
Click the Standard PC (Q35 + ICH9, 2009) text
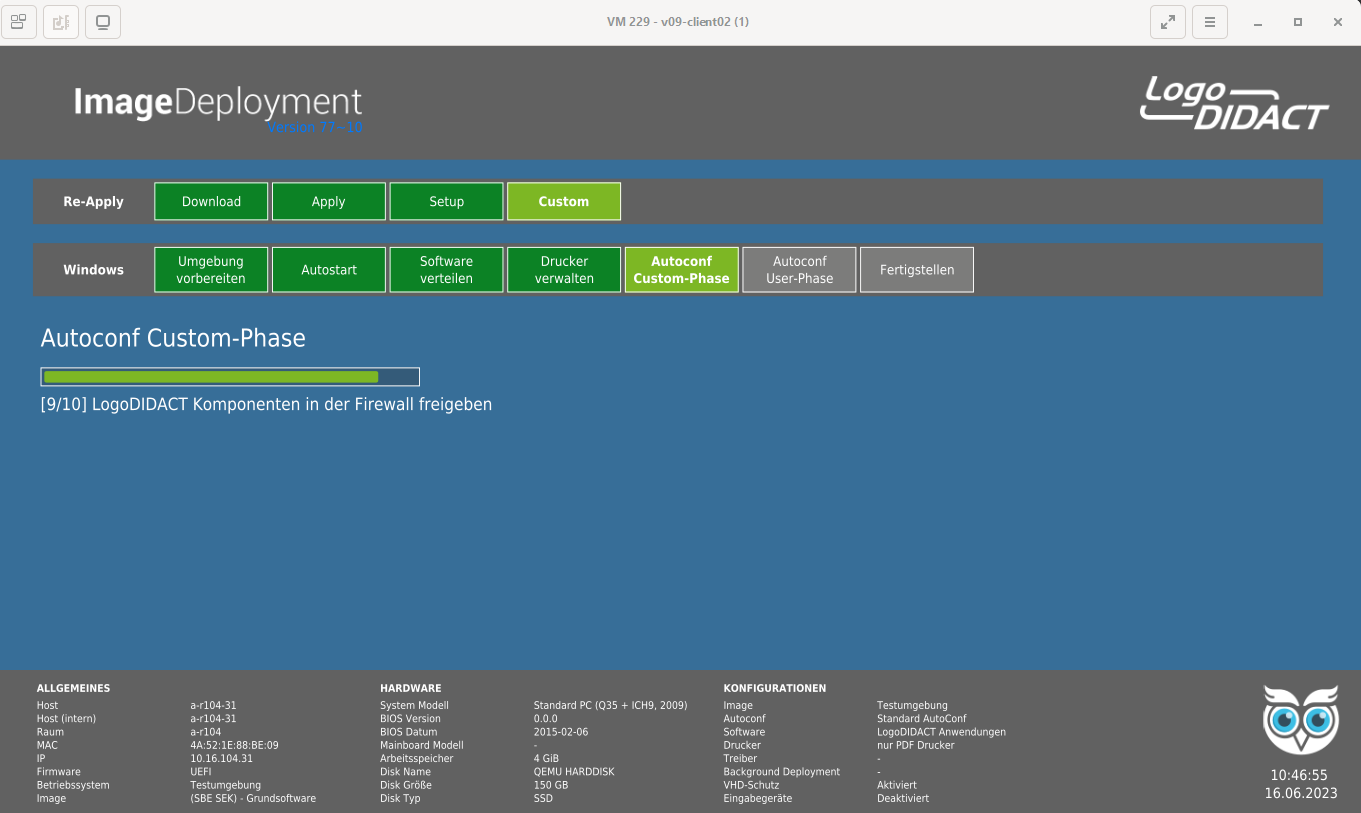tap(610, 705)
